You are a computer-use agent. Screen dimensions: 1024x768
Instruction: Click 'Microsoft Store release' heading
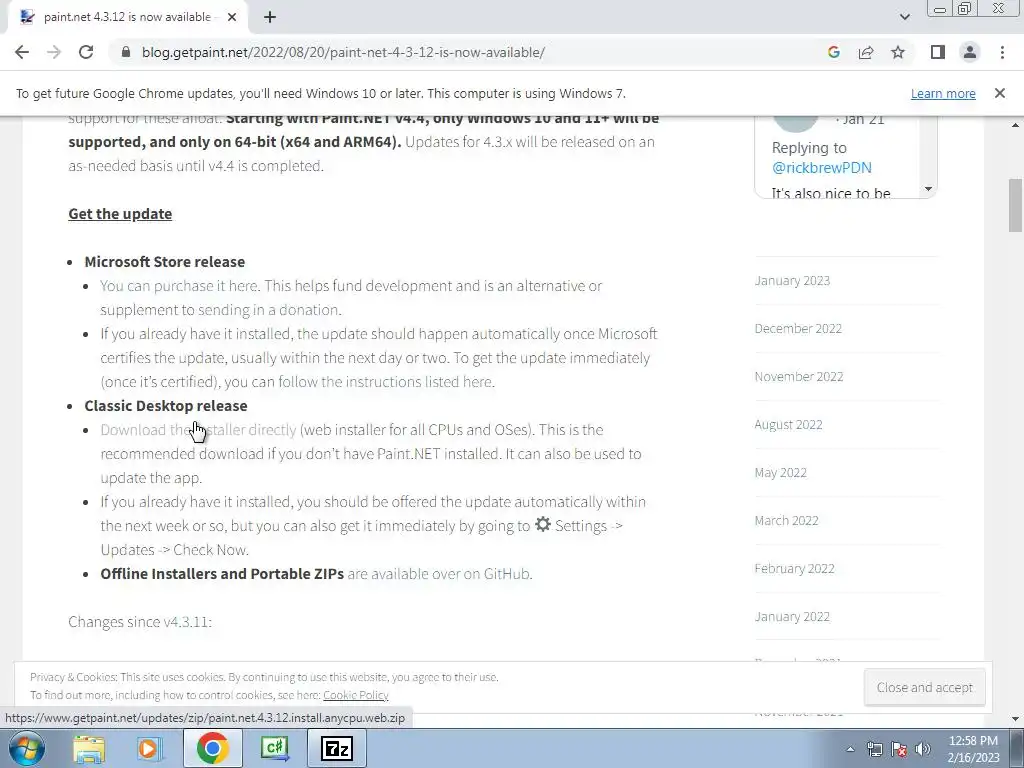click(165, 262)
